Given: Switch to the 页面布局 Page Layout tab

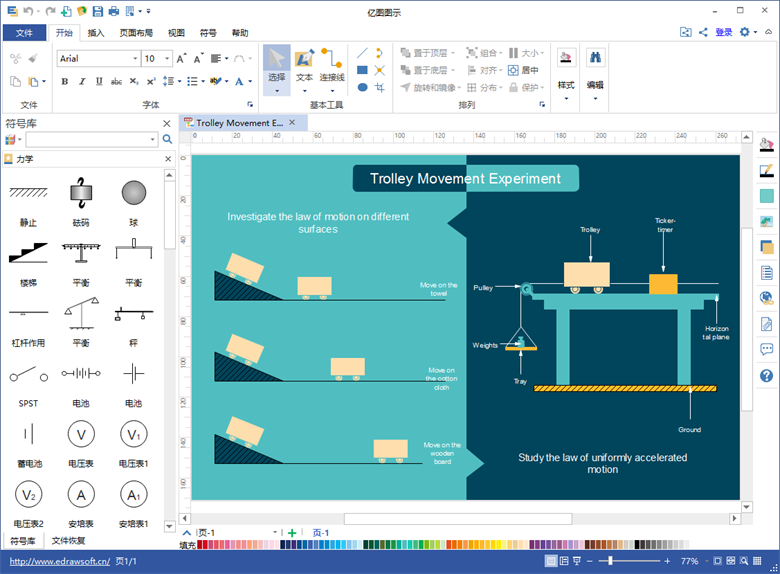Looking at the screenshot, I should (136, 33).
